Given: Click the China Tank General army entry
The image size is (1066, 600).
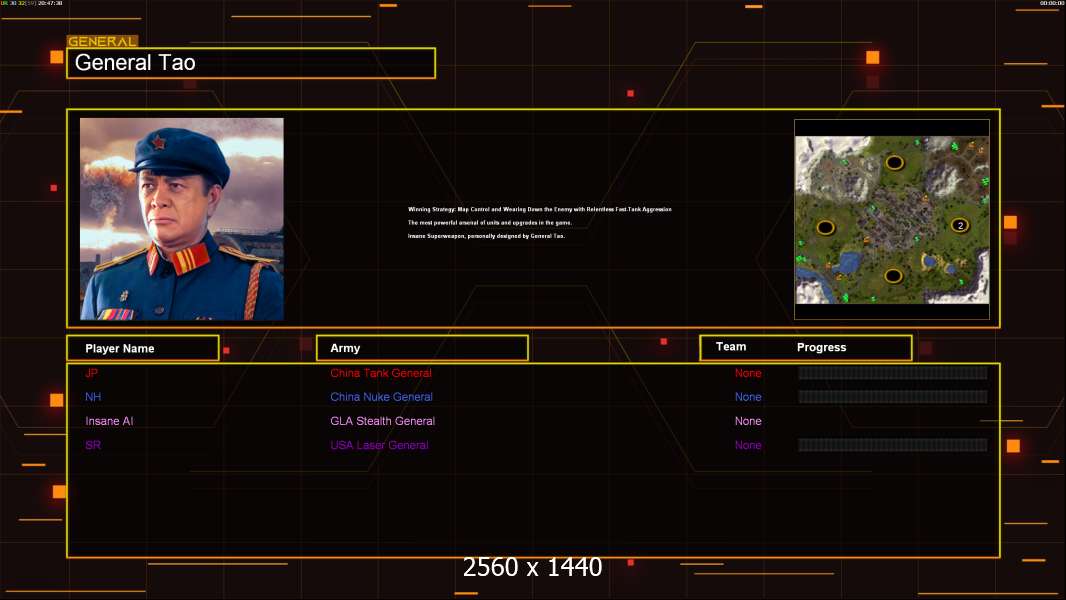Looking at the screenshot, I should (x=381, y=373).
